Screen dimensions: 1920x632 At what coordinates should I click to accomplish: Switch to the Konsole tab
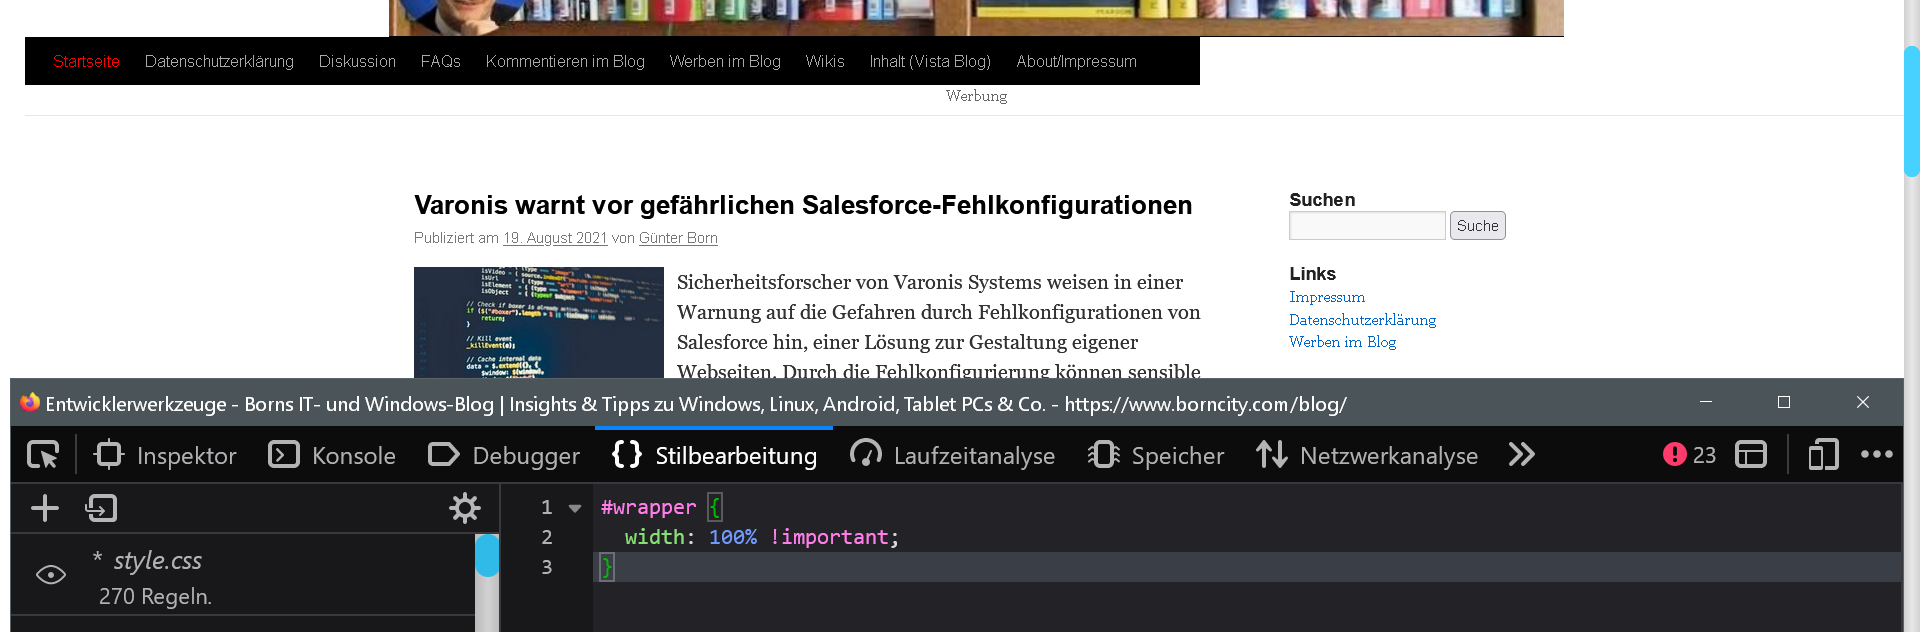332,455
